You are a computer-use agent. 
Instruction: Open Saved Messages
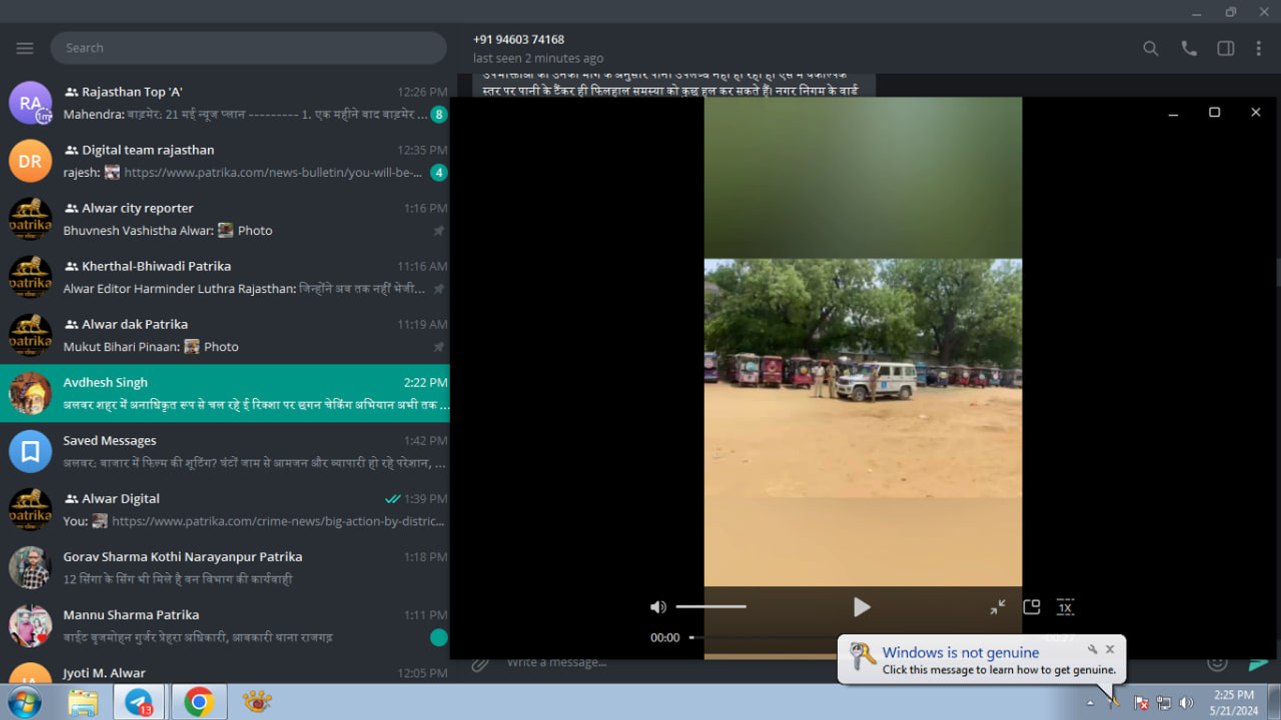click(225, 451)
